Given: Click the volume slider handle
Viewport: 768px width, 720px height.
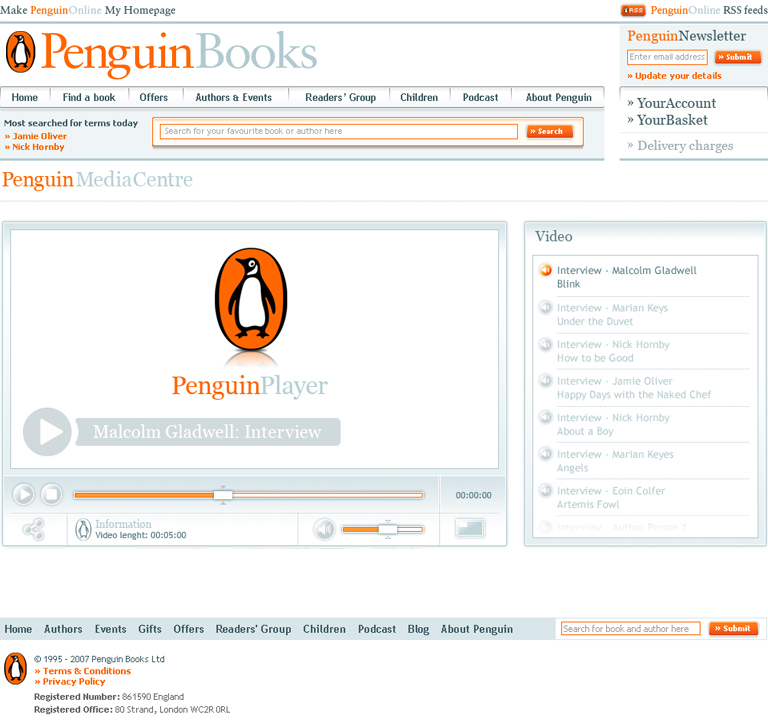Looking at the screenshot, I should pyautogui.click(x=386, y=529).
